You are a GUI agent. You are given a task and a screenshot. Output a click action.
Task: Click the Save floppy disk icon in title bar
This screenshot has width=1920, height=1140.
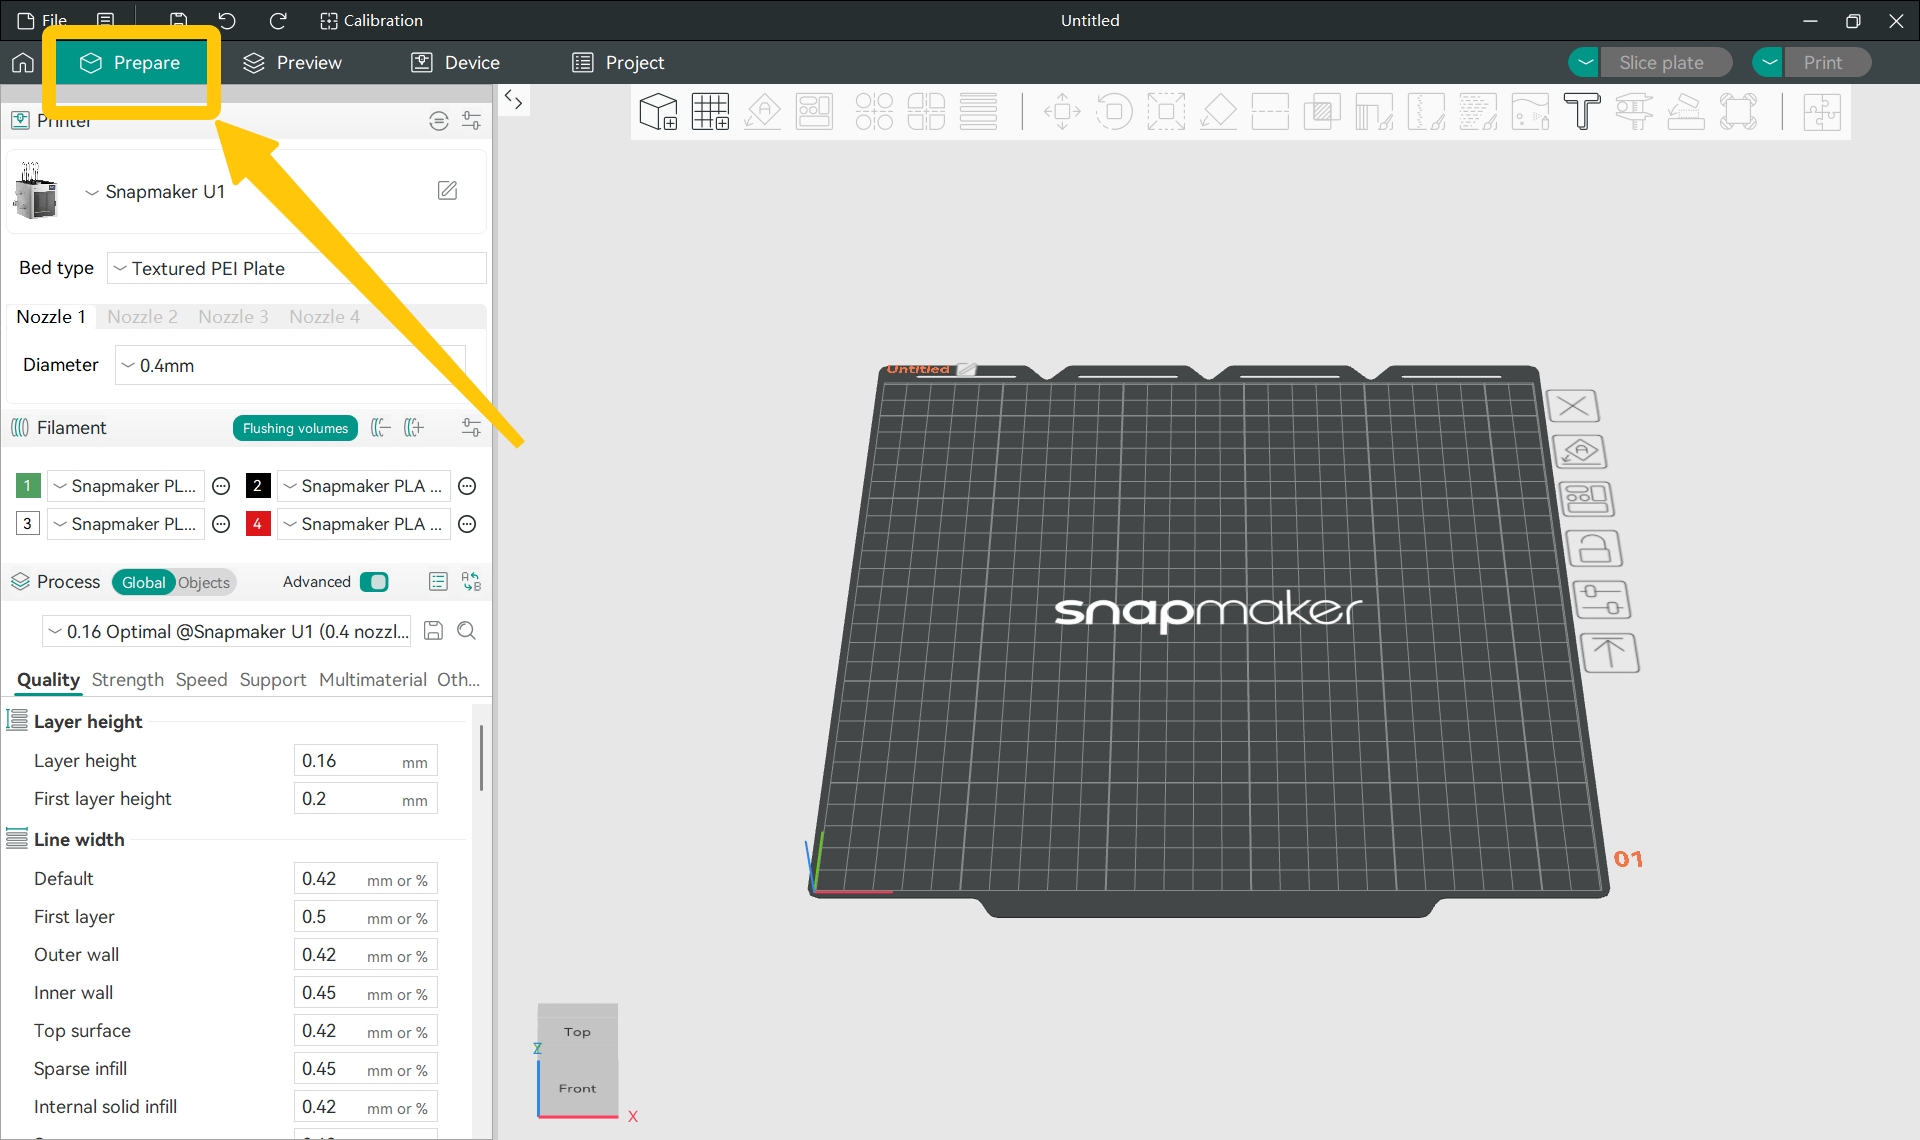click(x=178, y=20)
